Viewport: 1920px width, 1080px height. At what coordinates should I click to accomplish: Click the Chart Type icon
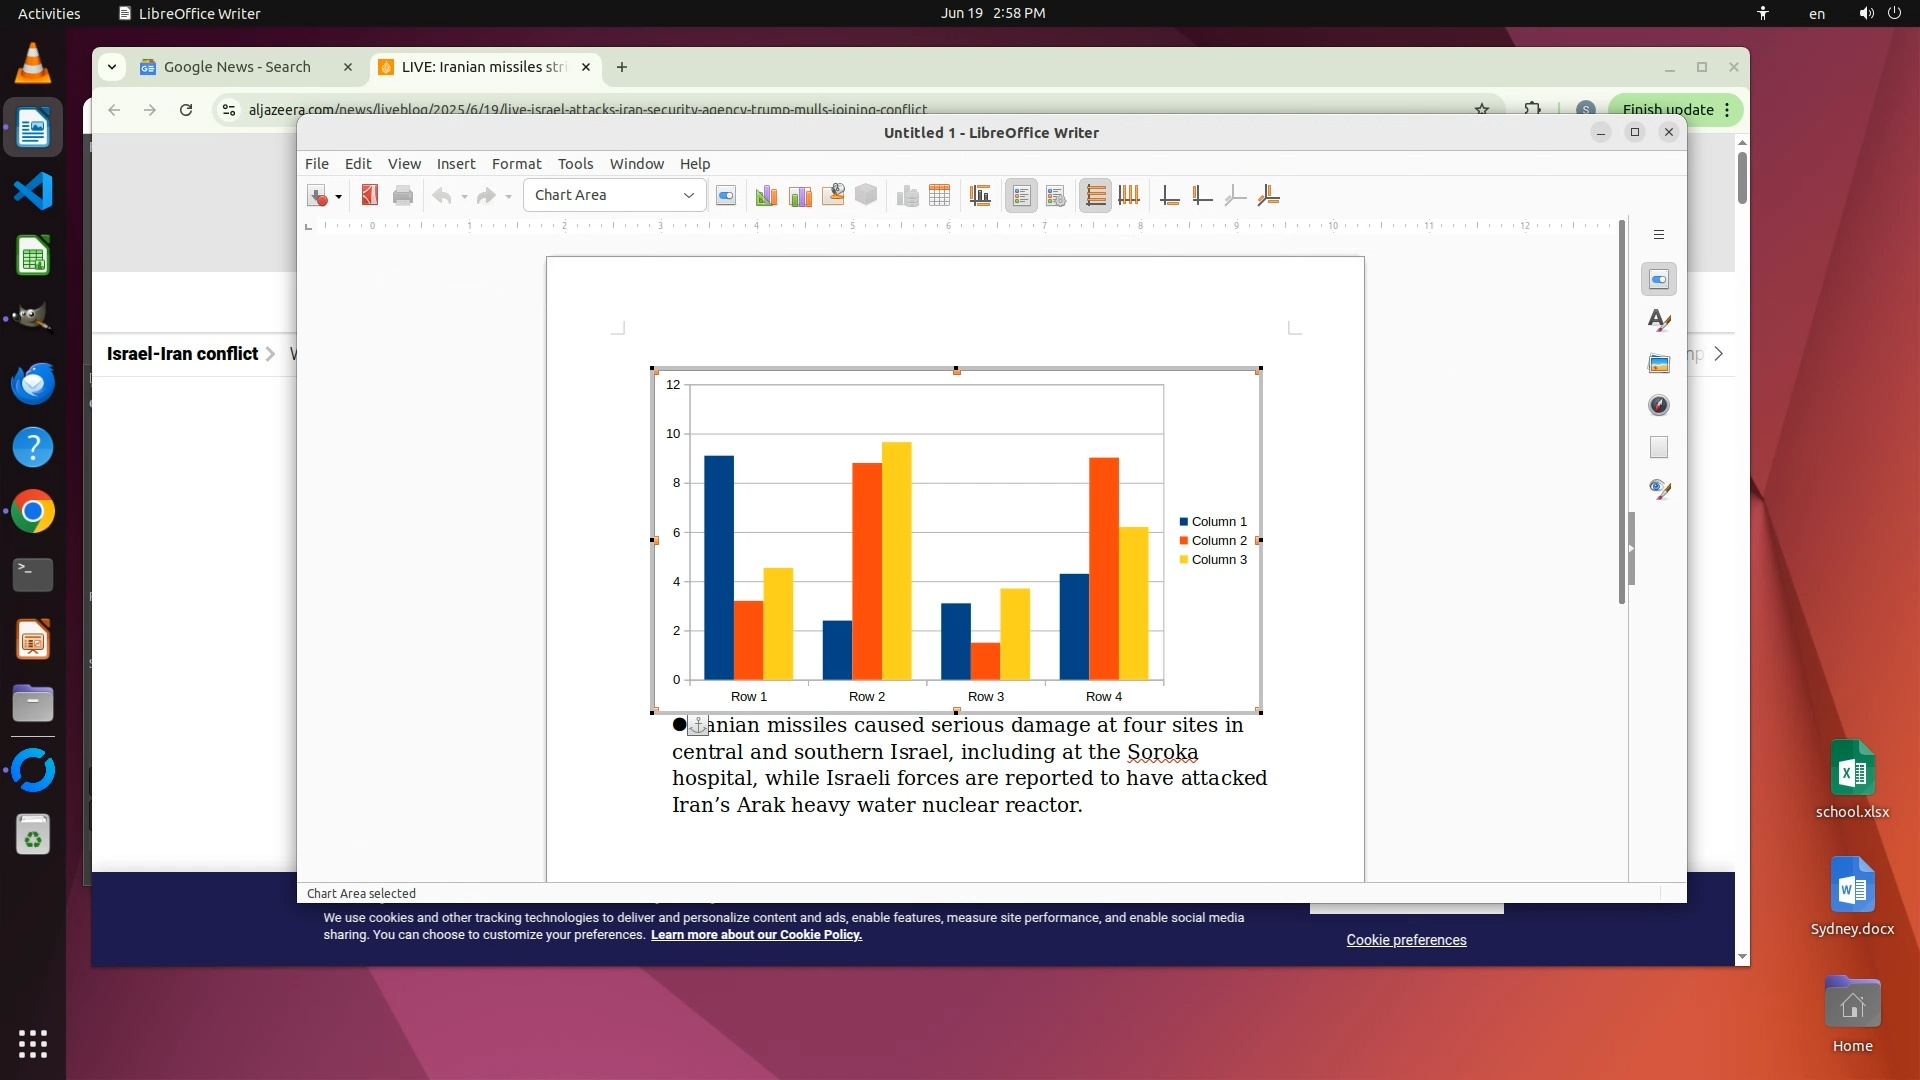(x=766, y=196)
